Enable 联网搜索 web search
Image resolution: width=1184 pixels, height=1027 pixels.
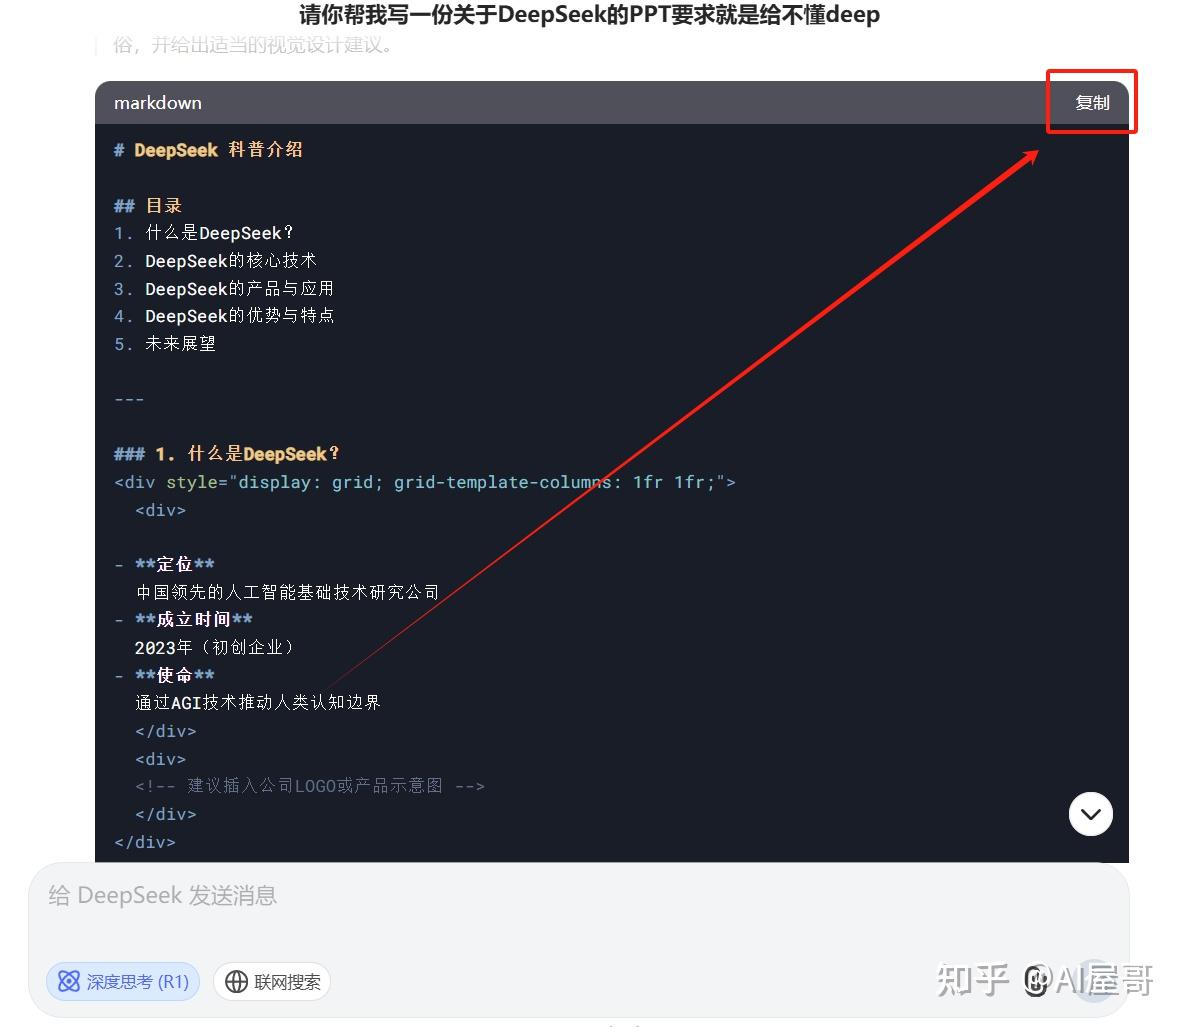tap(271, 981)
